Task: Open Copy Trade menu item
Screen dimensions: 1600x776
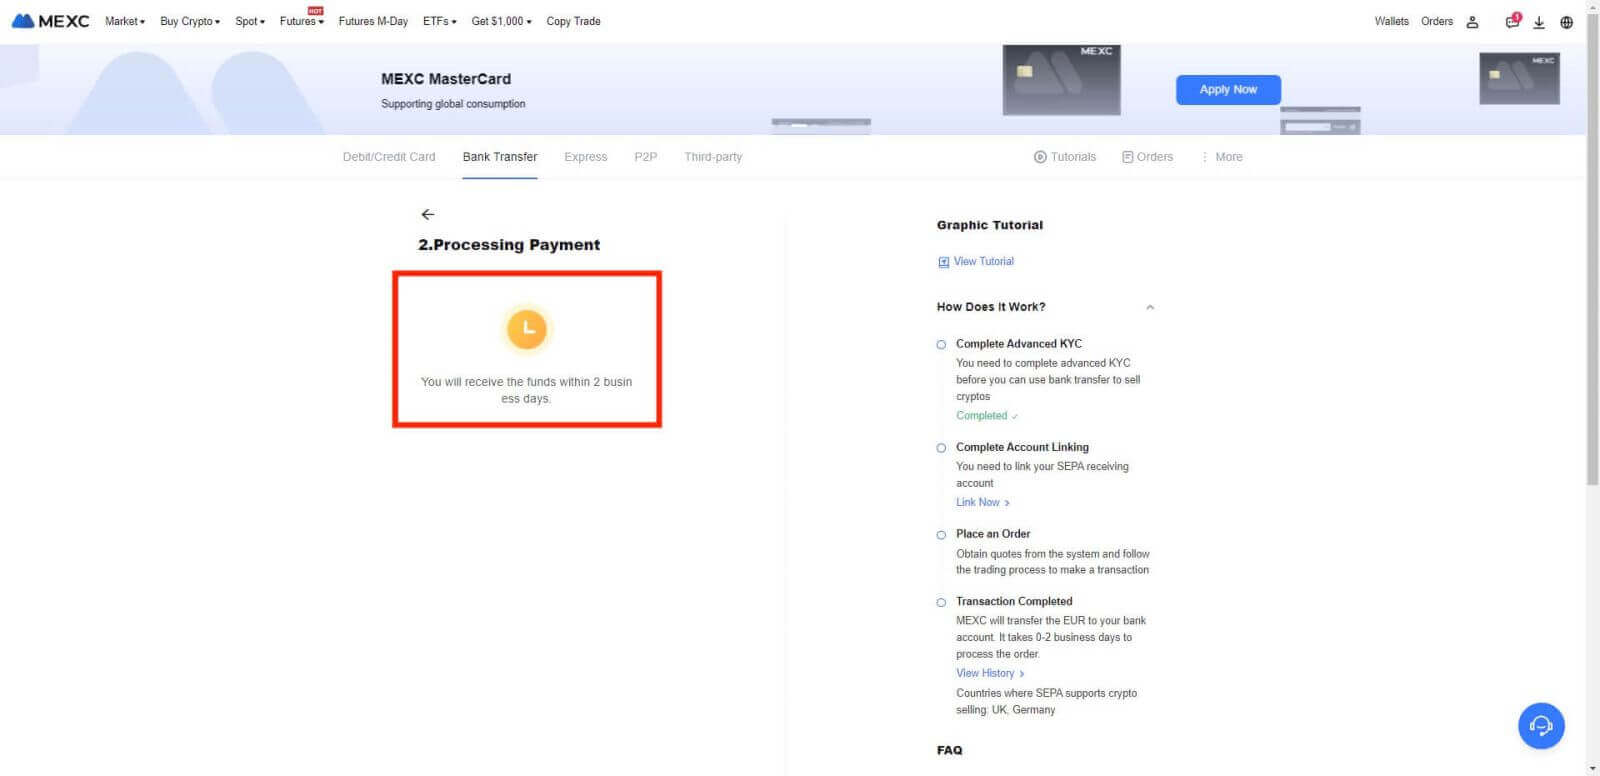Action: 573,21
